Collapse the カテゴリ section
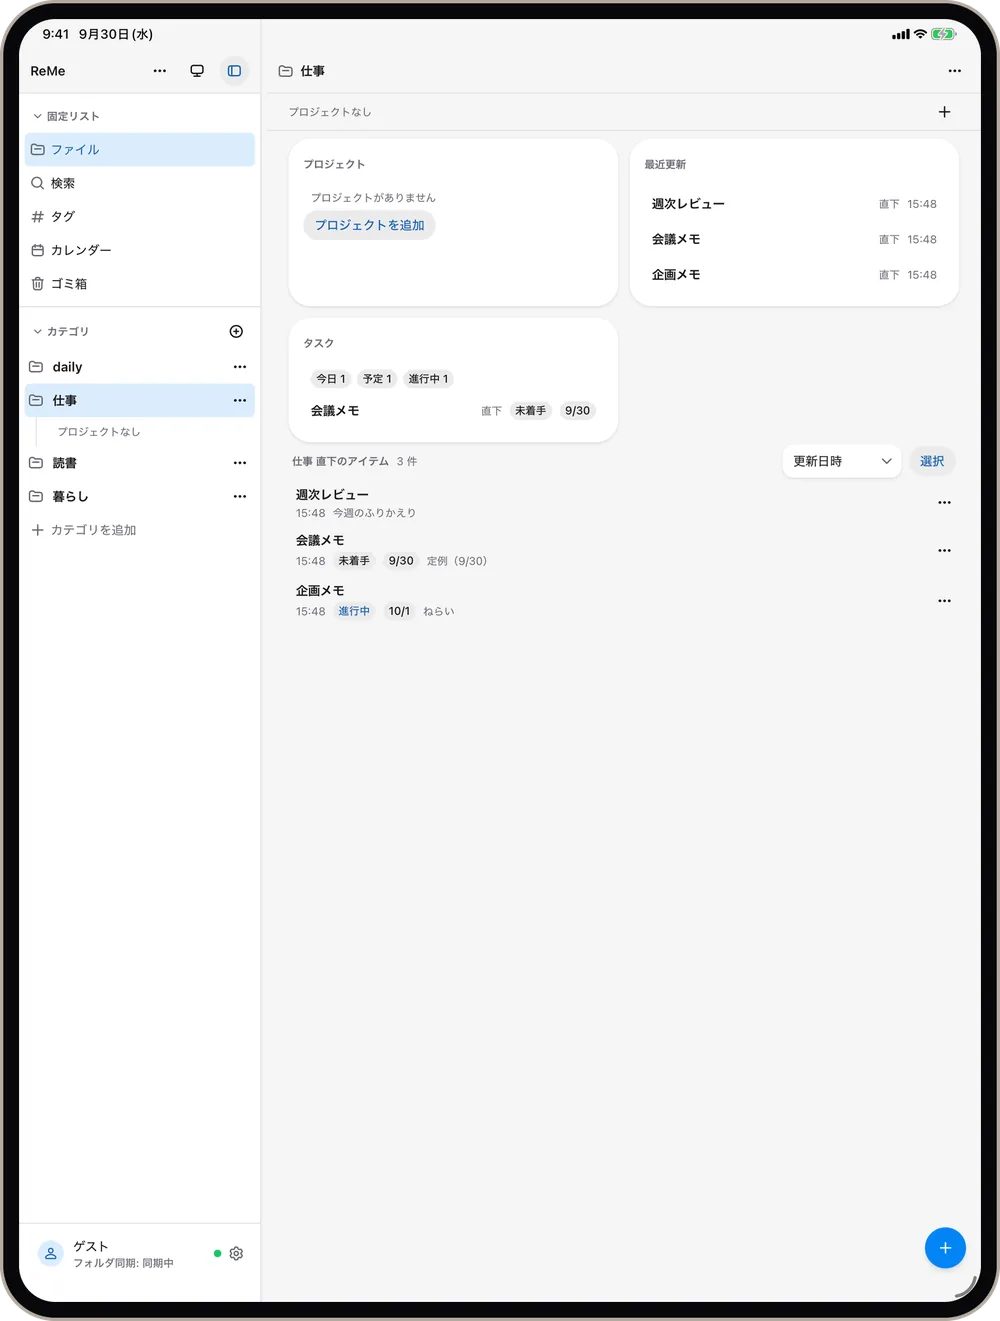The image size is (1000, 1321). click(61, 331)
